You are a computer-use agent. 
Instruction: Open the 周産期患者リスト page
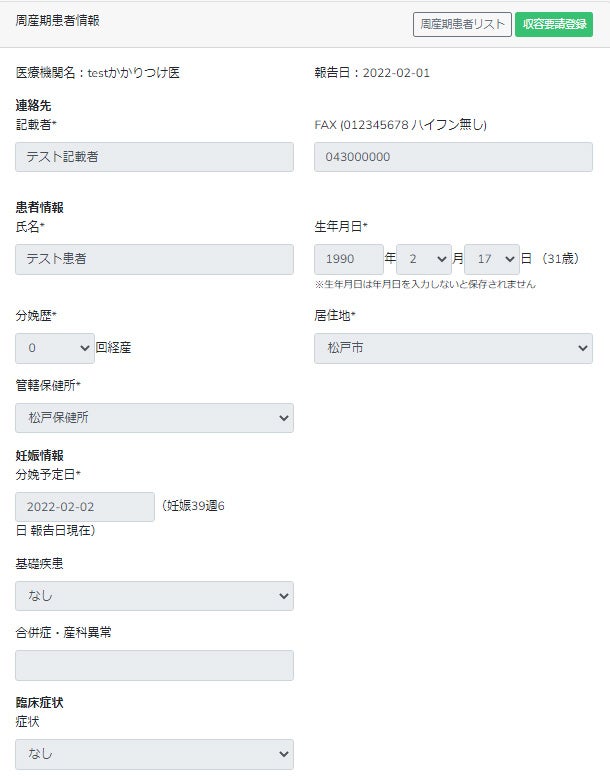click(x=462, y=25)
